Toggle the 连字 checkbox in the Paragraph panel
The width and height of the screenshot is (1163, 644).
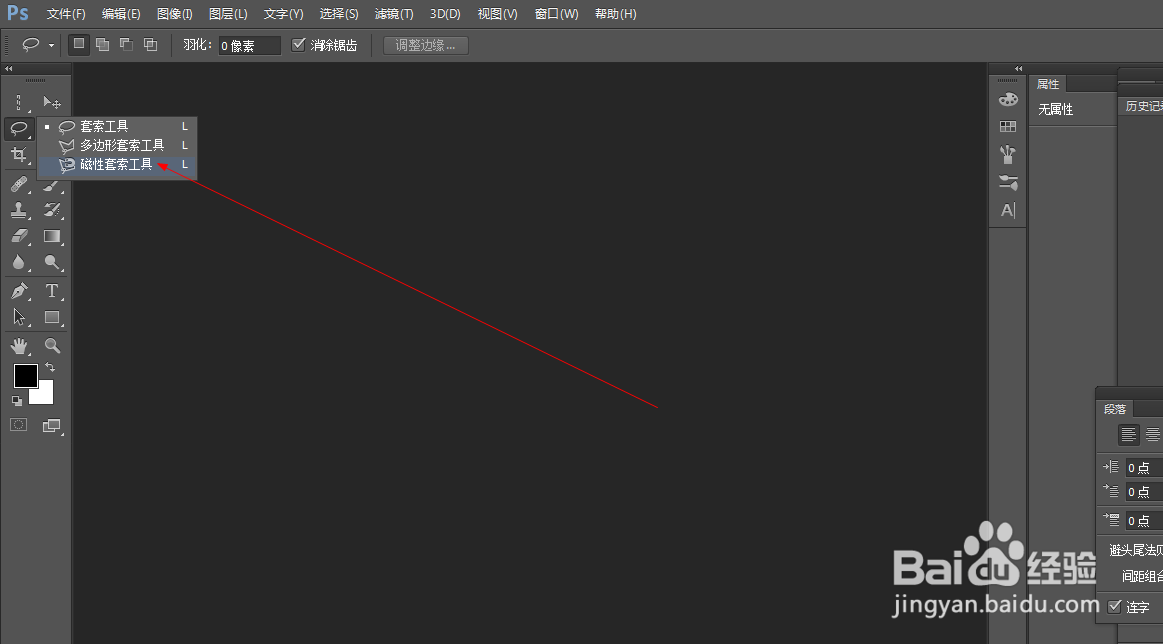[x=1116, y=607]
